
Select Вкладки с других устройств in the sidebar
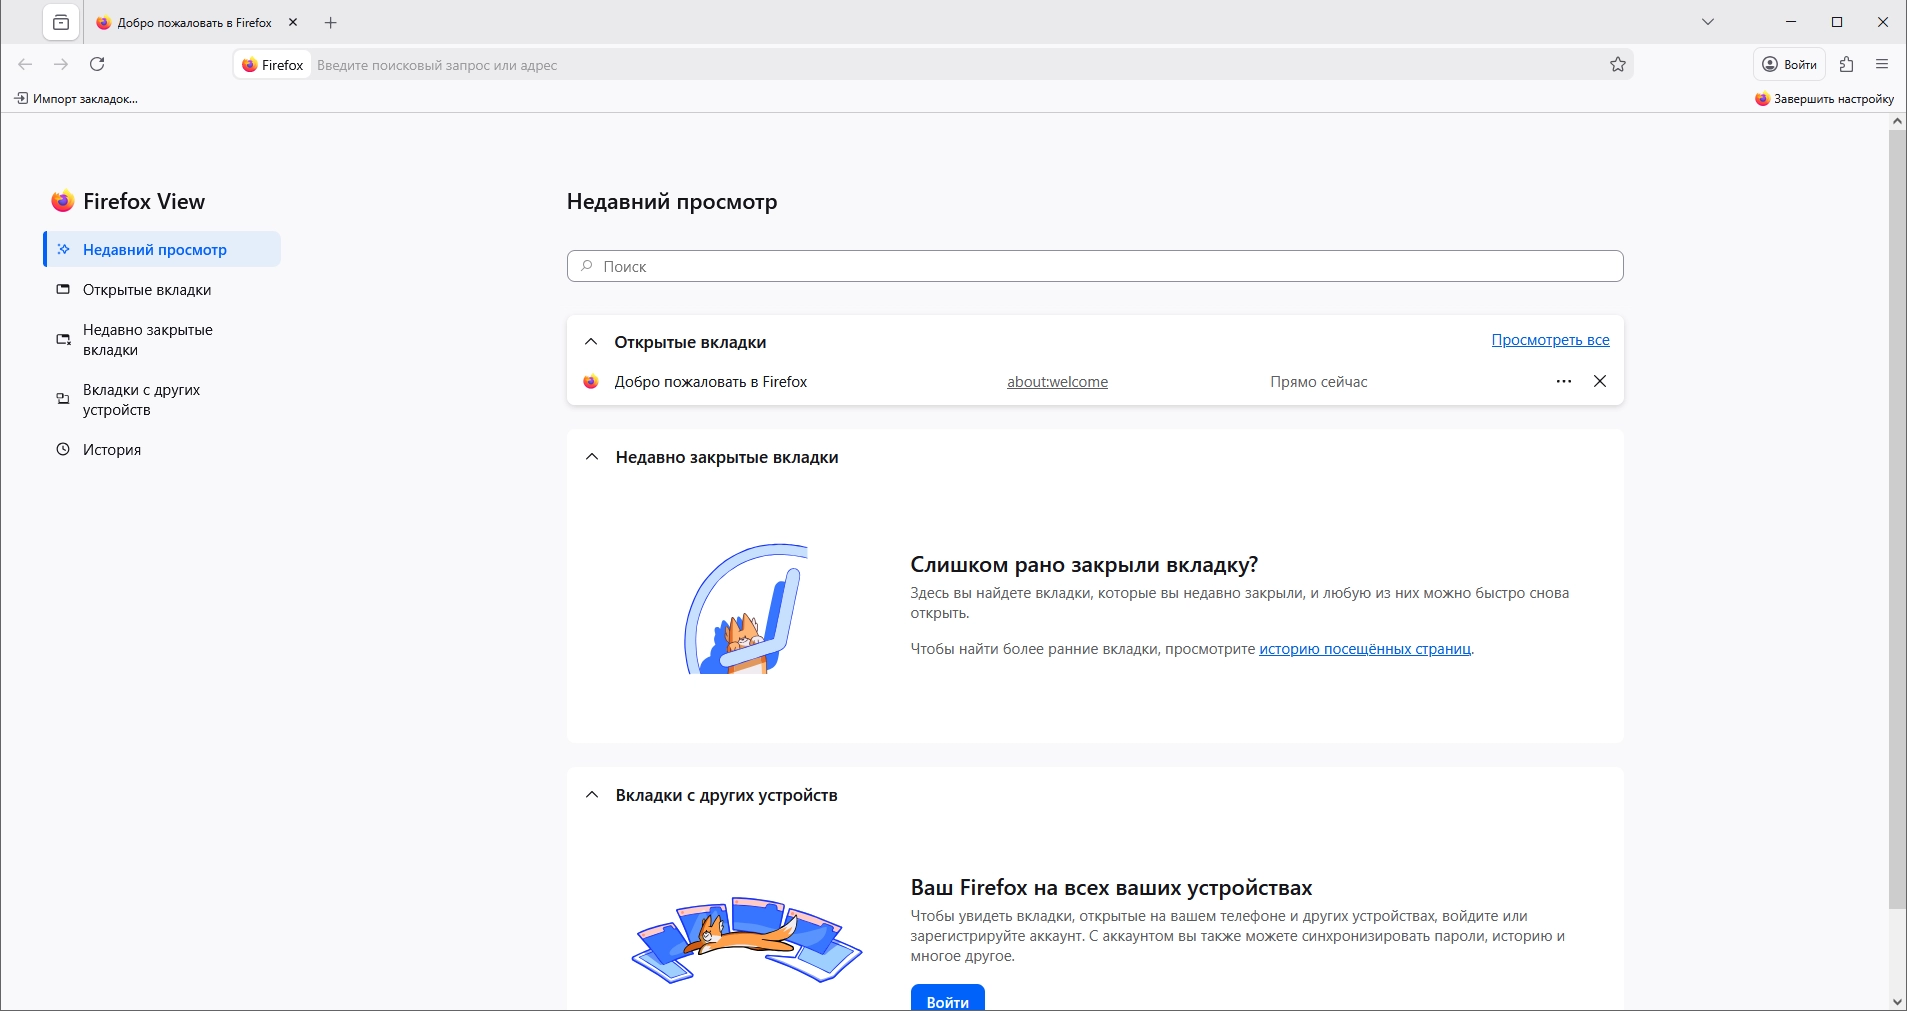[x=162, y=400]
